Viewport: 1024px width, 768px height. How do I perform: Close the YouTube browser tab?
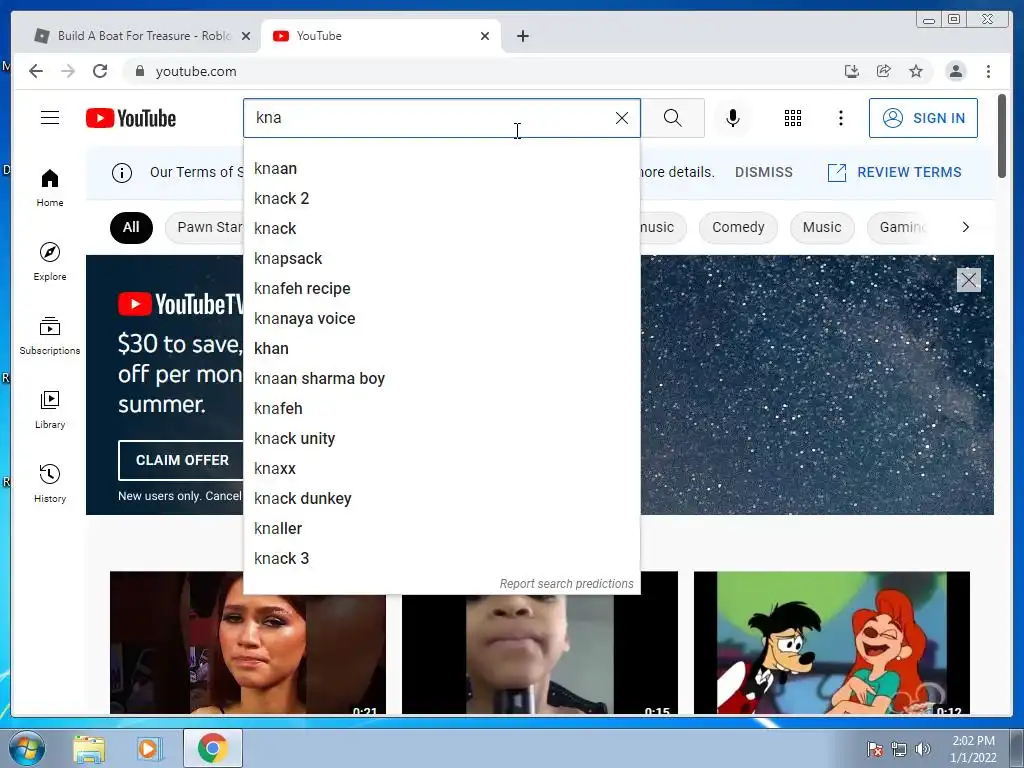[485, 36]
